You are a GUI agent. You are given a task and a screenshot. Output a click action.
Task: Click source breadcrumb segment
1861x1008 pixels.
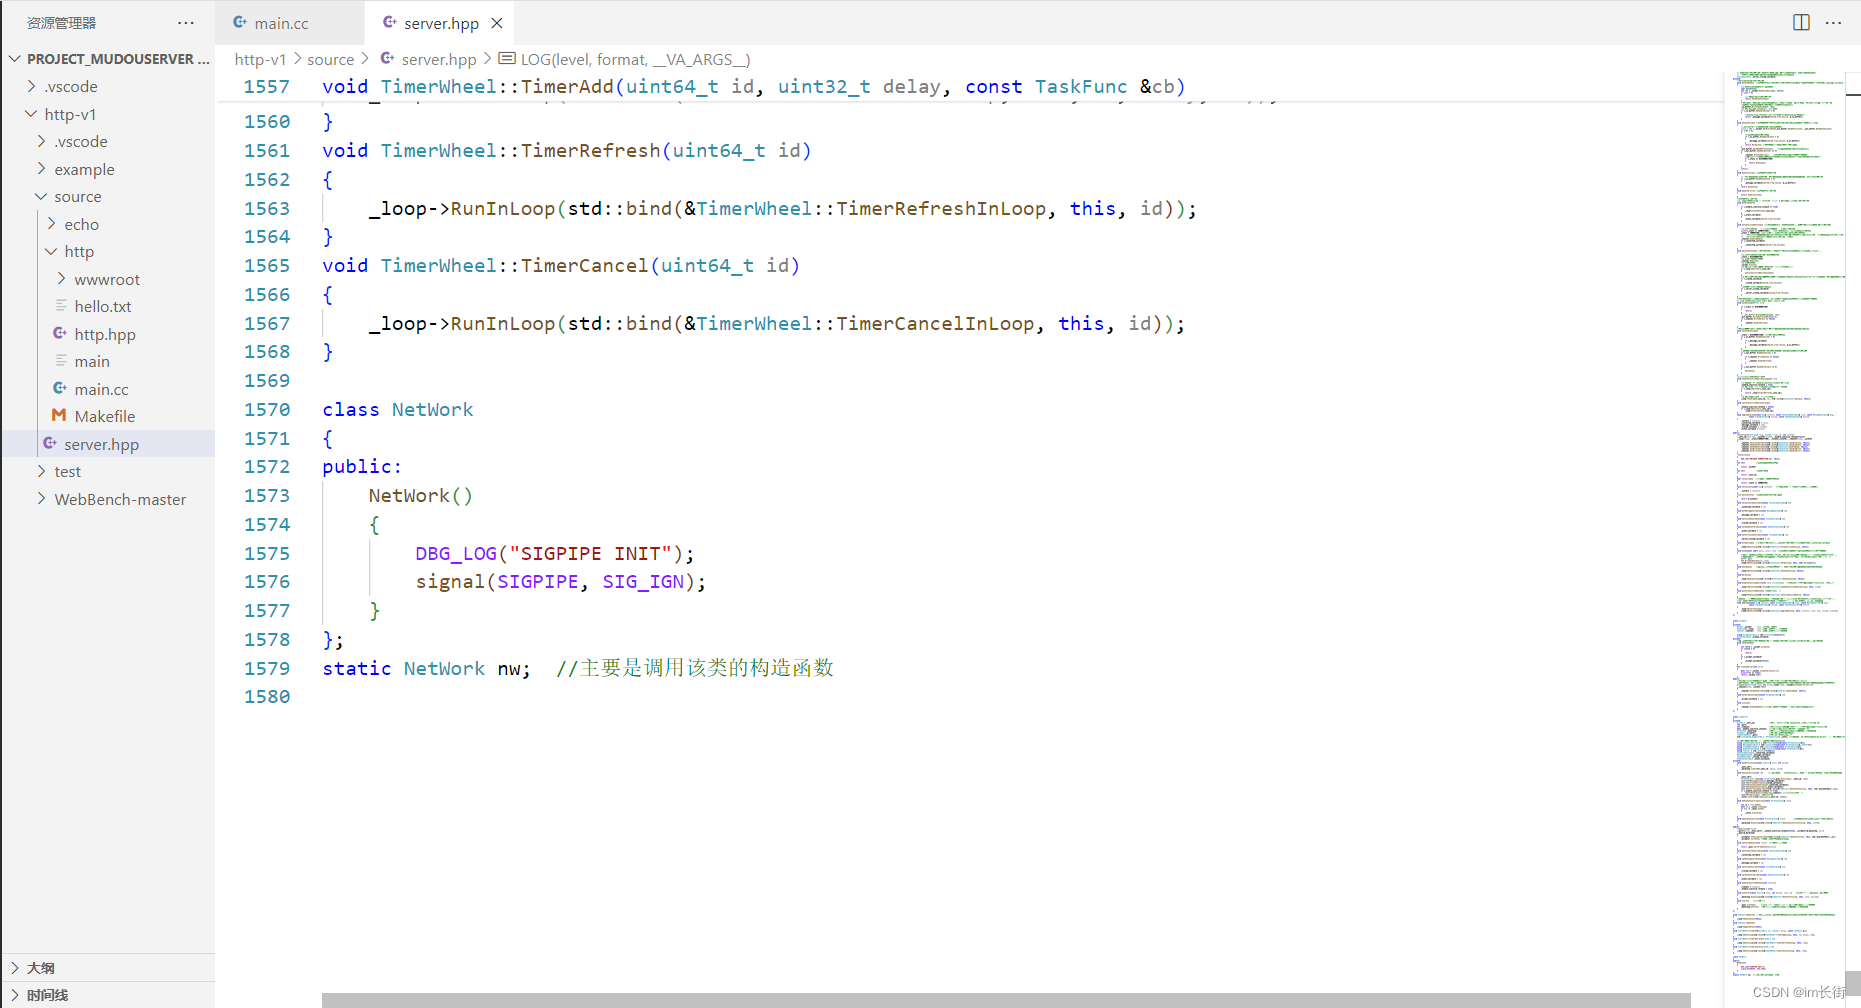(331, 59)
